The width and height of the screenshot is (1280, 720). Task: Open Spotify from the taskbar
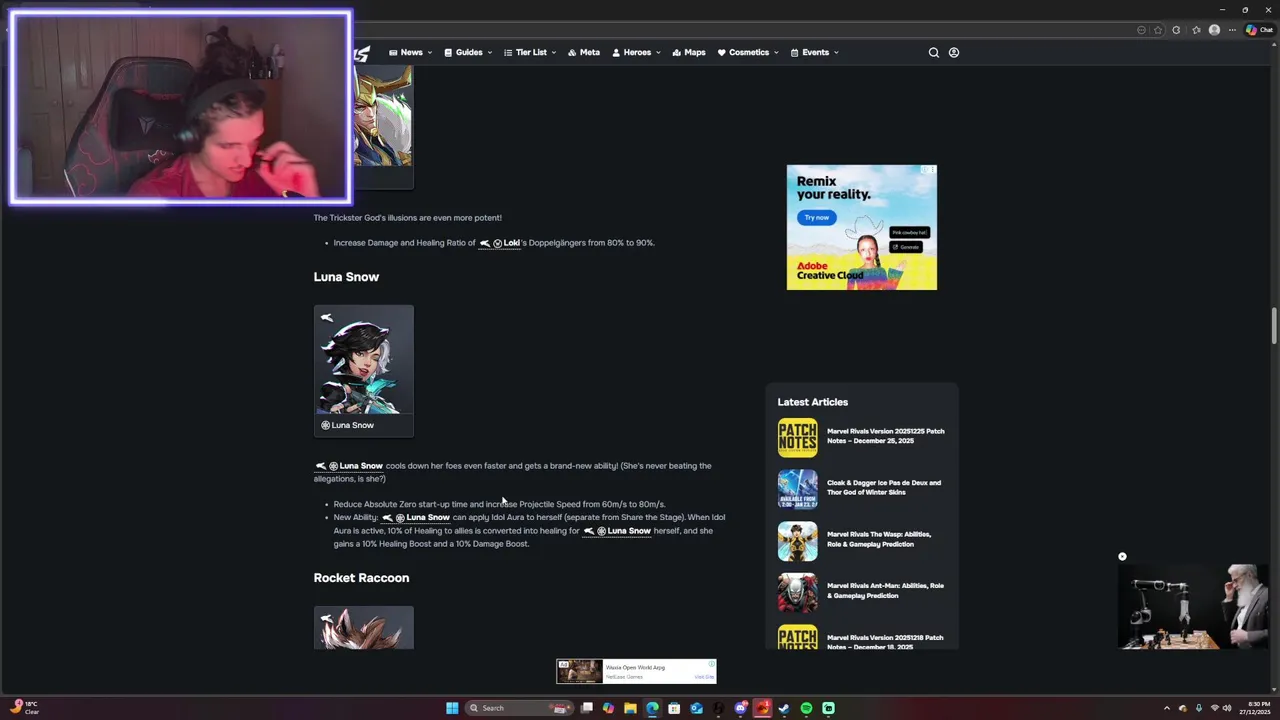(x=806, y=708)
